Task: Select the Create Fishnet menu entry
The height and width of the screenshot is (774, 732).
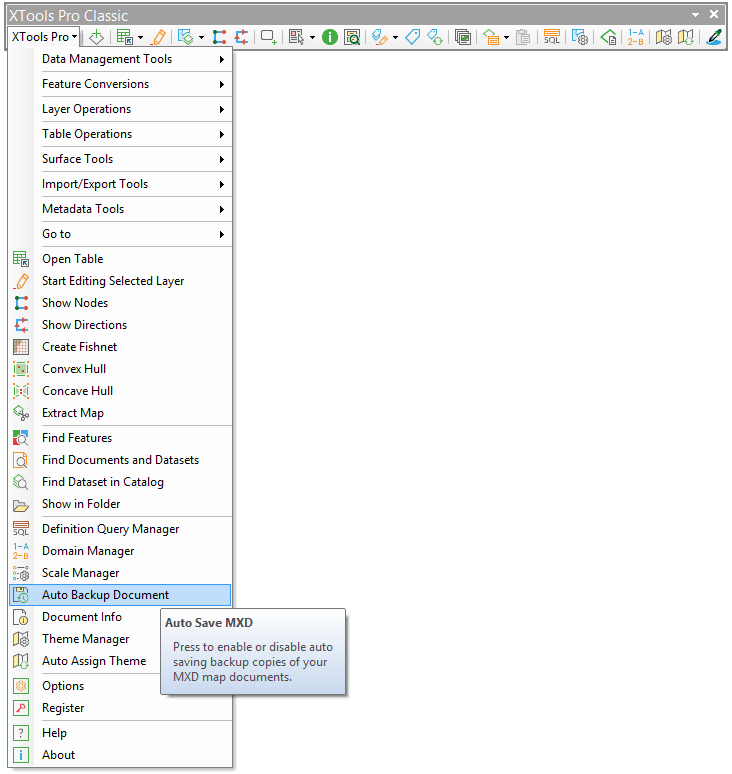Action: point(120,347)
